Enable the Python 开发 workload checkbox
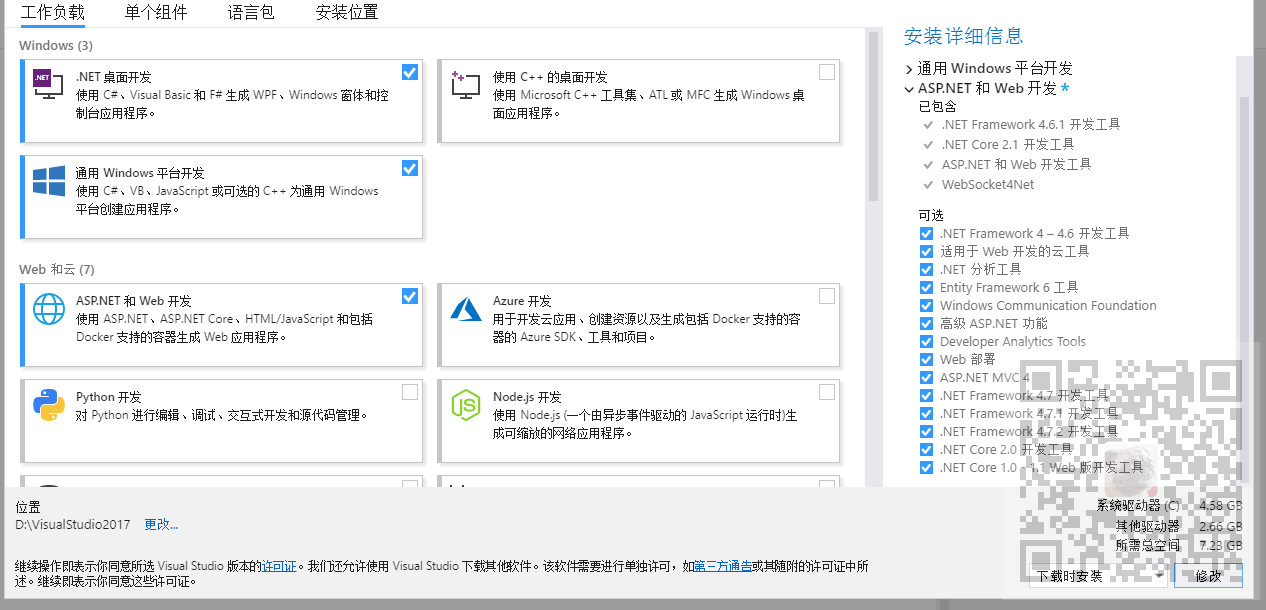This screenshot has width=1266, height=610. [410, 392]
